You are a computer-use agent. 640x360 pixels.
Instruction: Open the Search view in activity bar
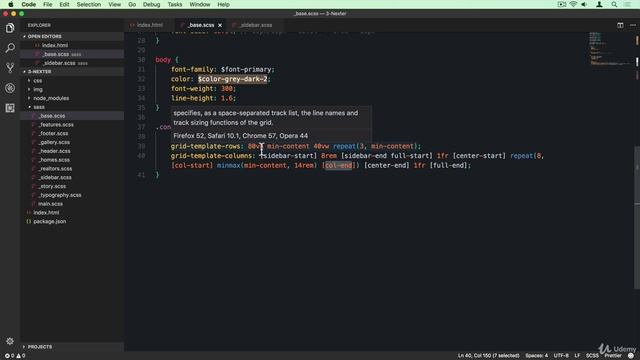10,48
